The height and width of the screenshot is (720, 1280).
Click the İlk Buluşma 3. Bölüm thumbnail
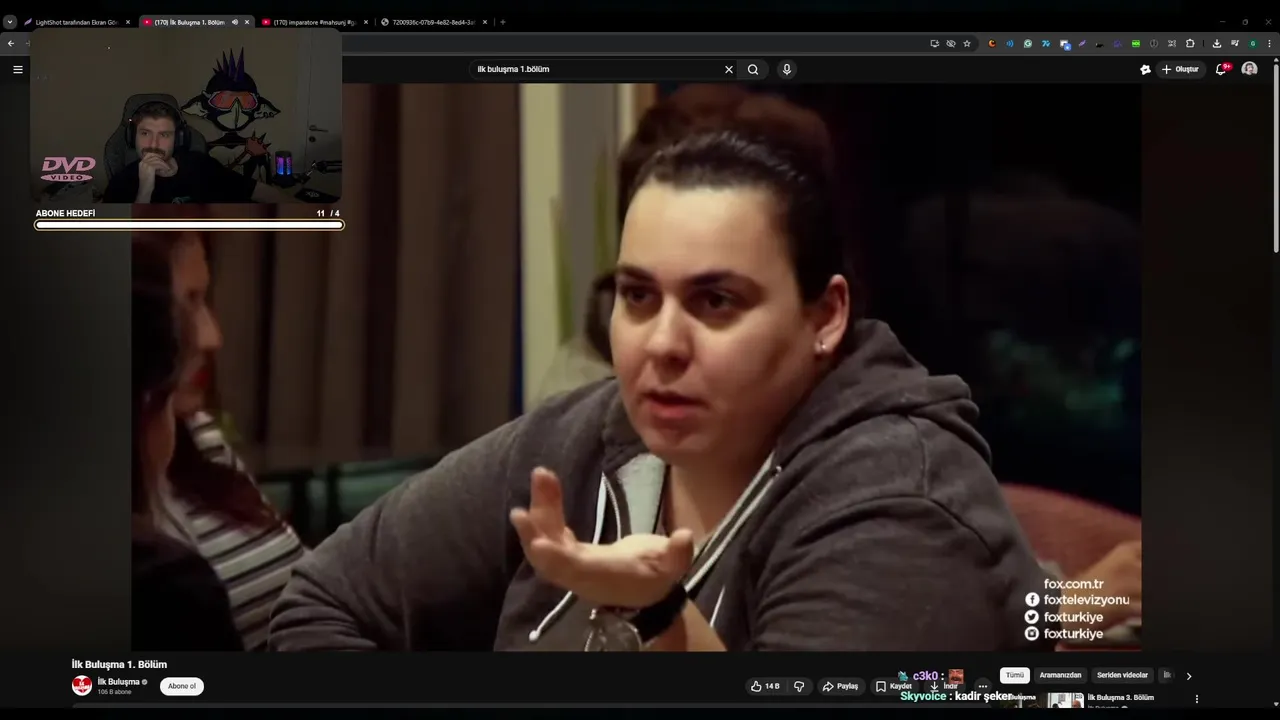1044,700
